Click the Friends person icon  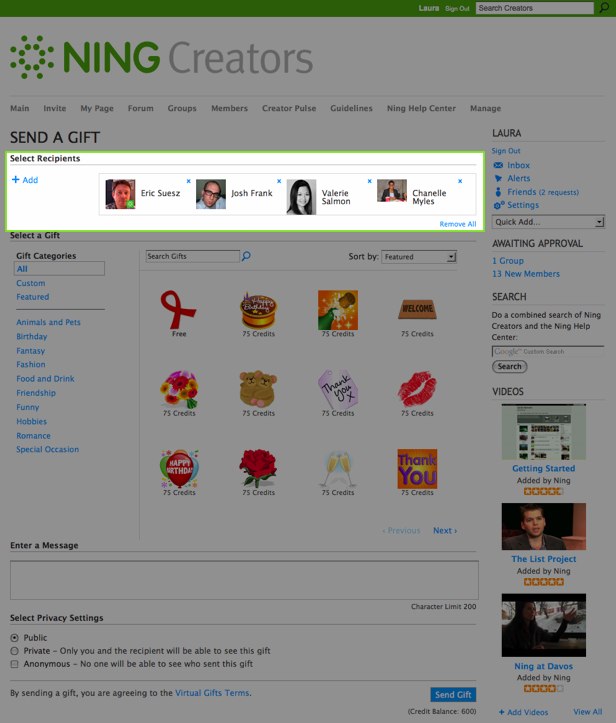(x=498, y=192)
